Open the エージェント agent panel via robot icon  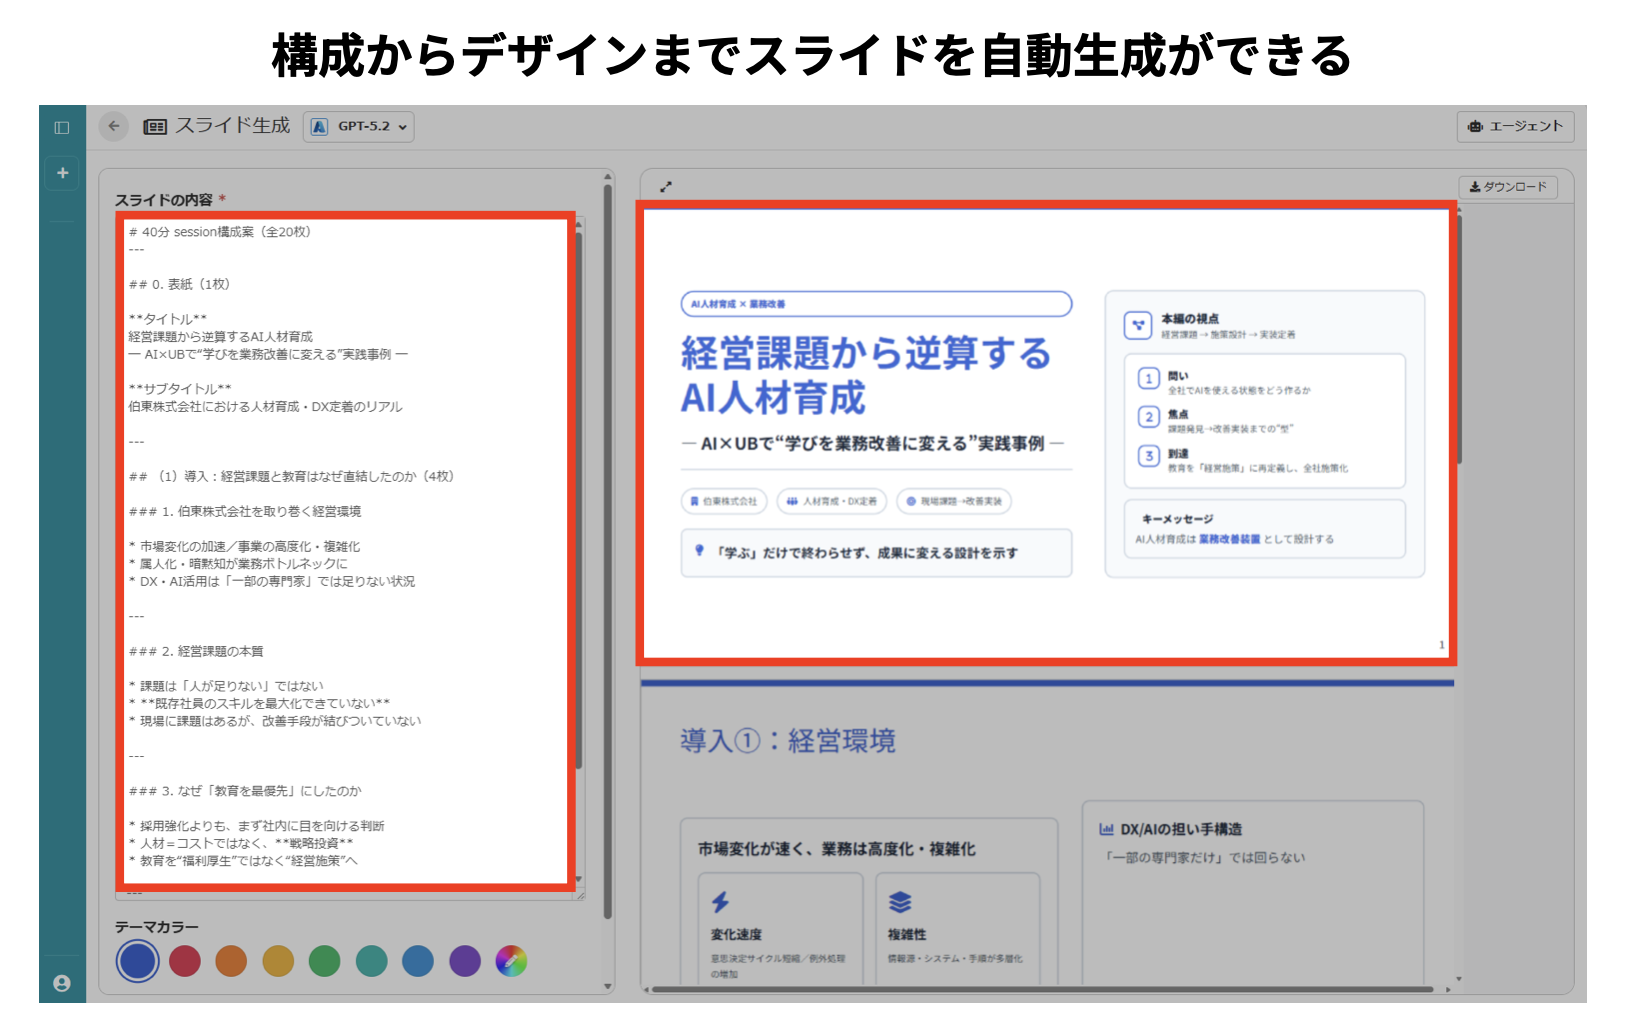pos(1477,127)
